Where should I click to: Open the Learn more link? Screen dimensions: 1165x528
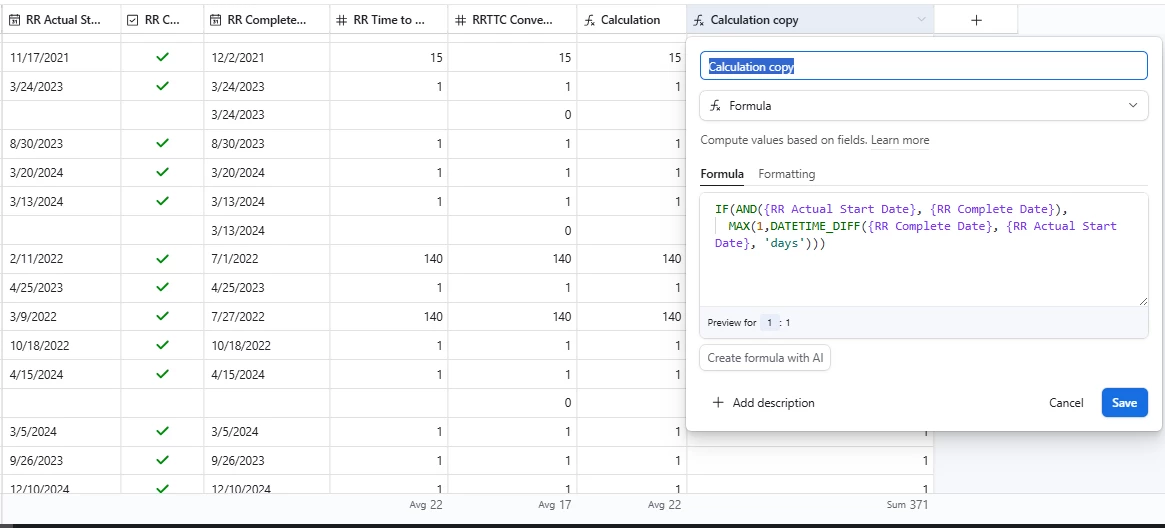900,140
